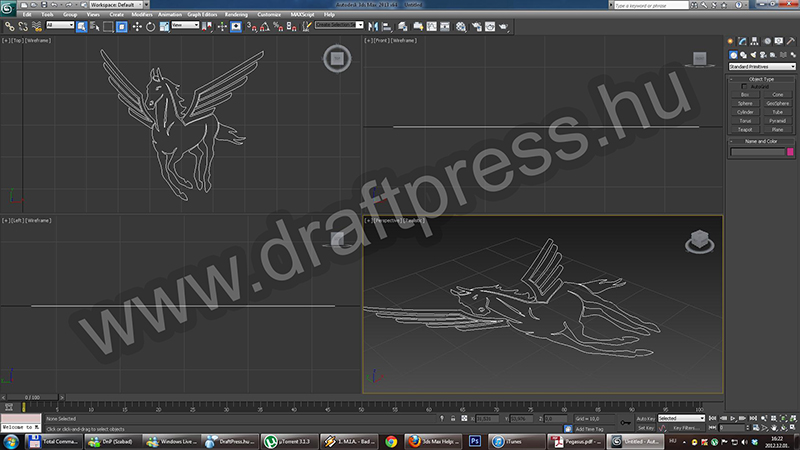Click the Mirror tool icon
This screenshot has width=800, height=450.
click(373, 27)
